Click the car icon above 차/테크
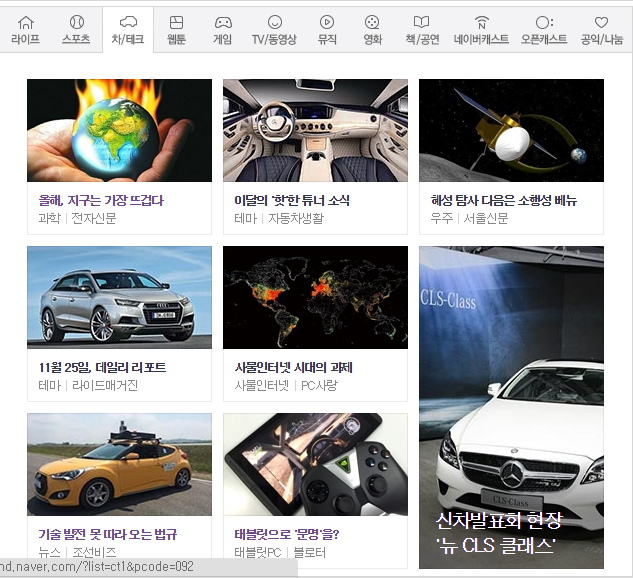The width and height of the screenshot is (633, 578). click(128, 22)
